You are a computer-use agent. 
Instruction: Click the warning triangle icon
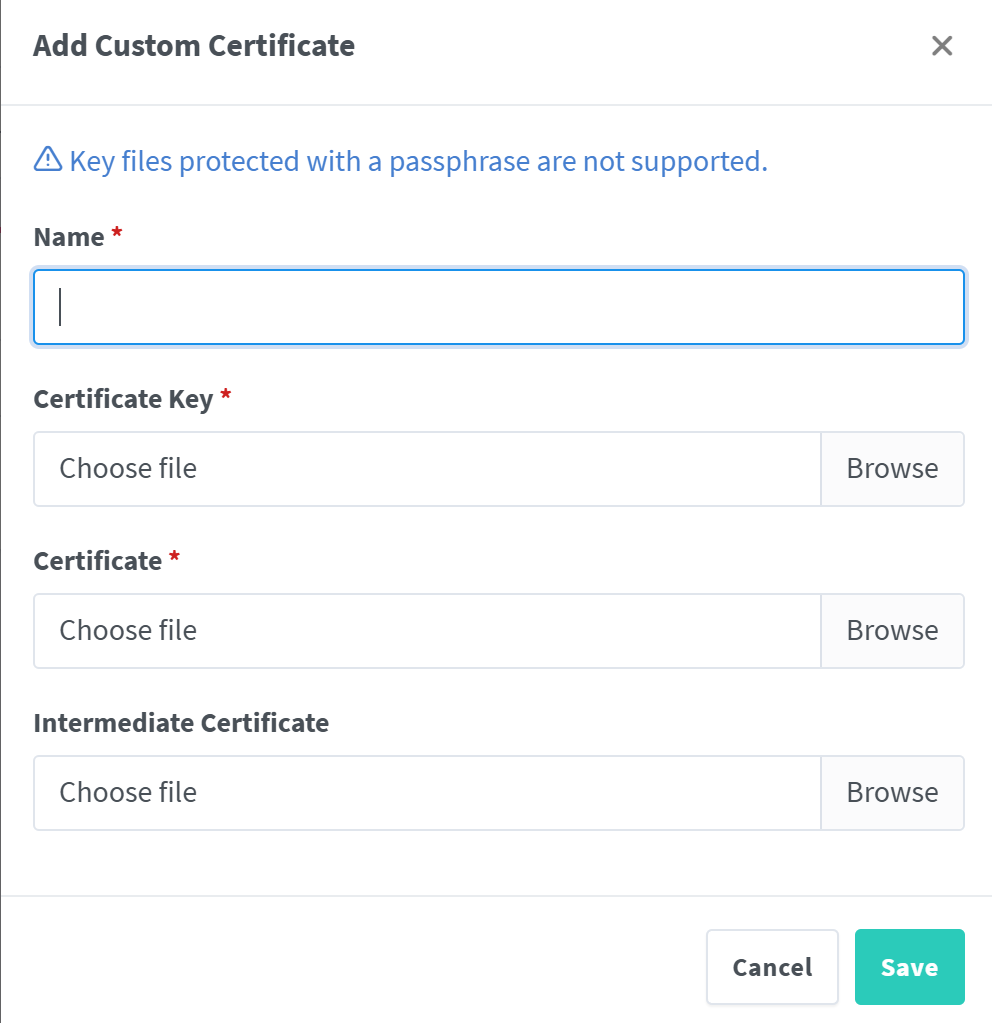(x=48, y=159)
